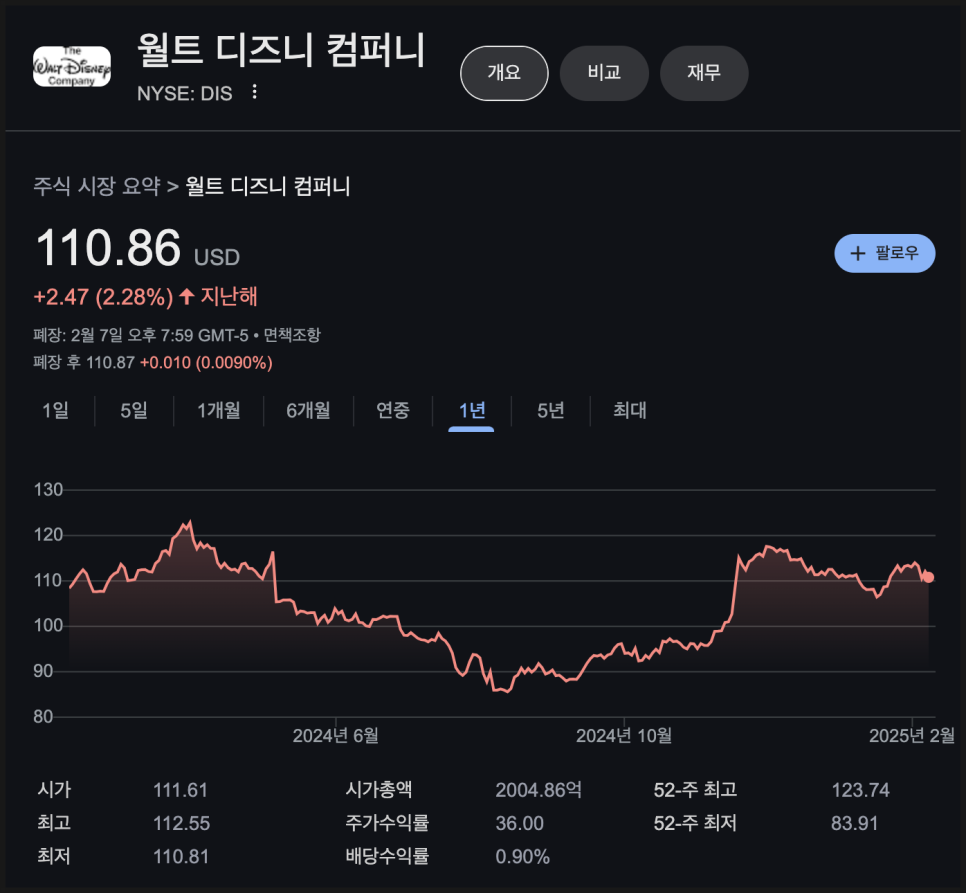Click the Walt Disney Company logo
This screenshot has height=893, width=966.
(71, 67)
